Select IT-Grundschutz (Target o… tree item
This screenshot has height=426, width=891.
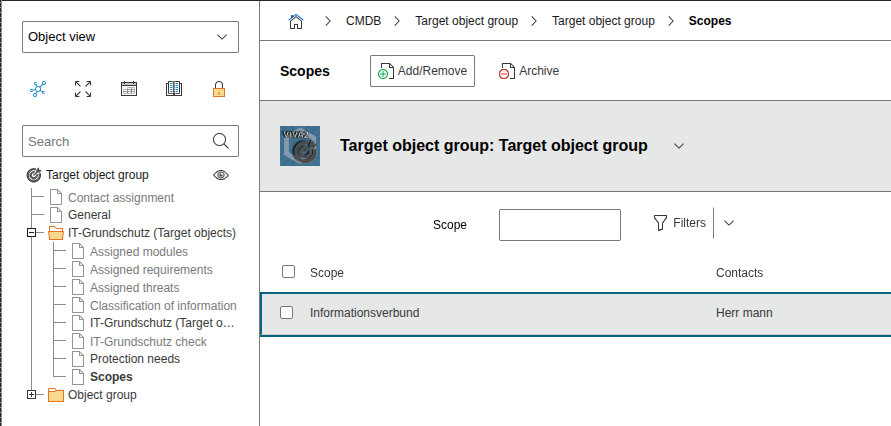(x=162, y=323)
